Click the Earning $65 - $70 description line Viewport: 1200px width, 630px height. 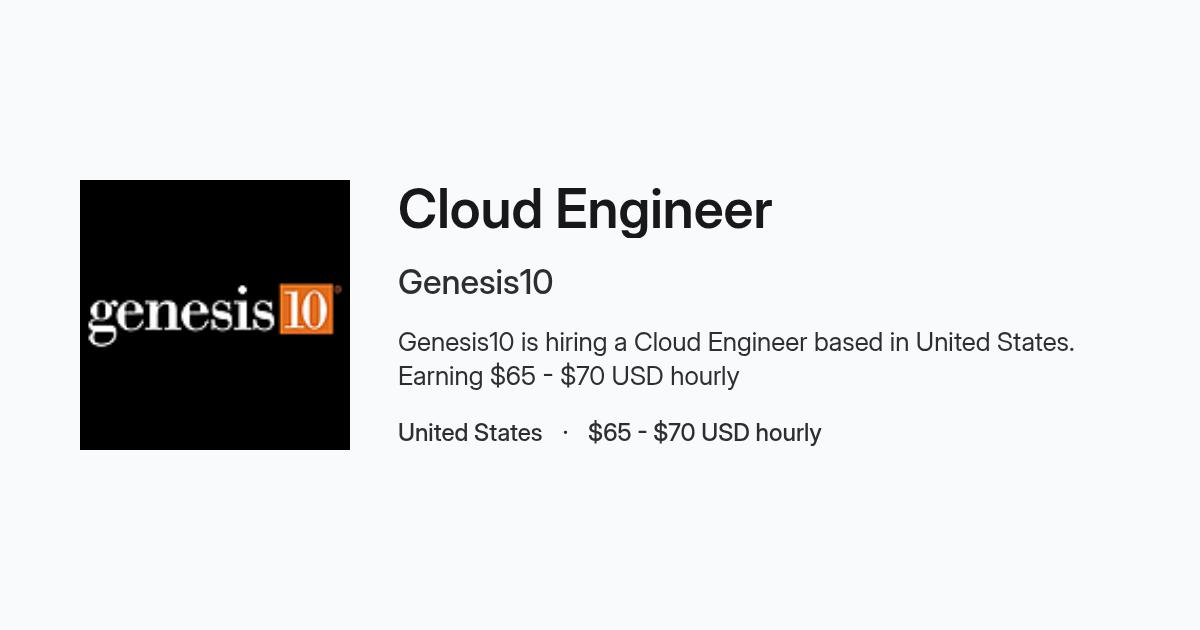568,376
